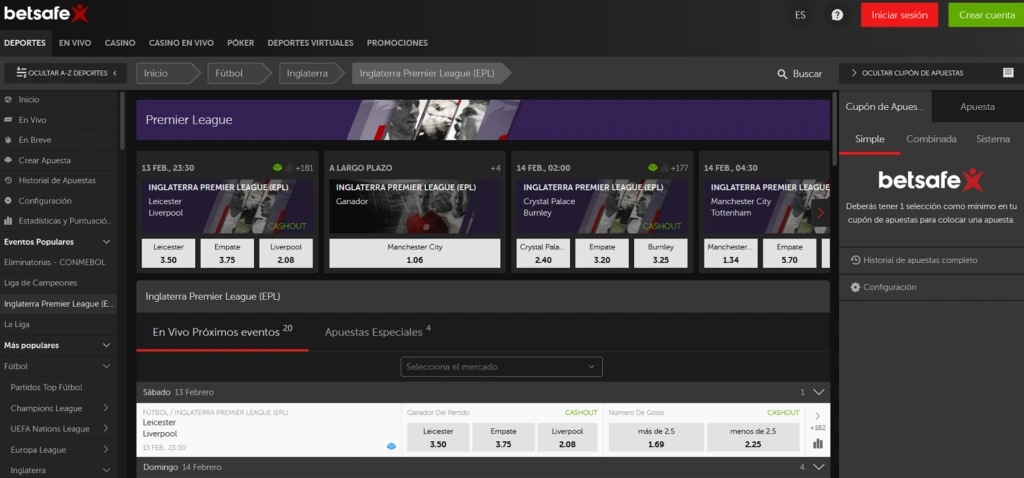Click the green cube icon on Crystal Palace card

652,168
